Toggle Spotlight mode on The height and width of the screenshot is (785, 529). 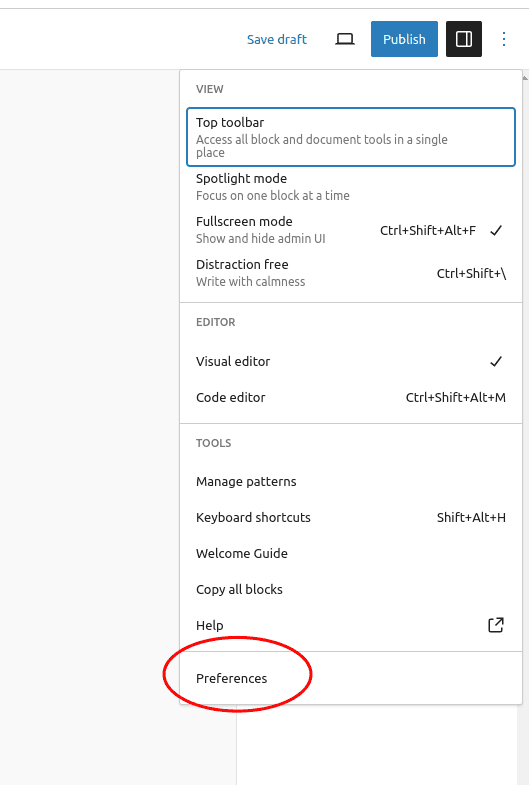[x=351, y=187]
